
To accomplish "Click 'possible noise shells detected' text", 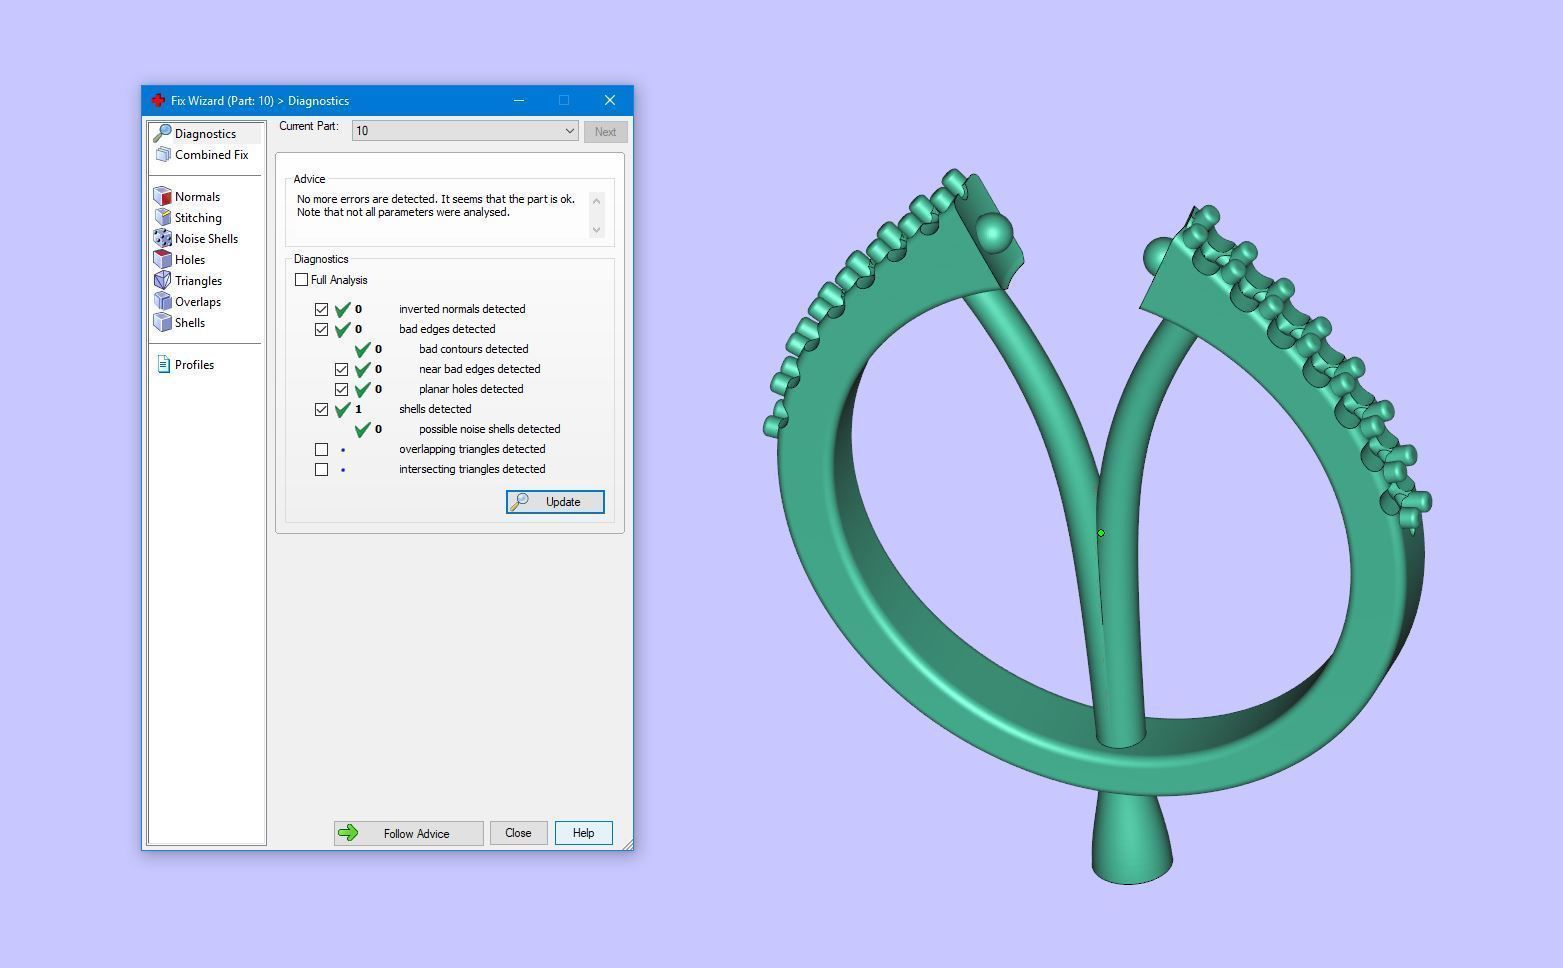I will click(x=489, y=429).
